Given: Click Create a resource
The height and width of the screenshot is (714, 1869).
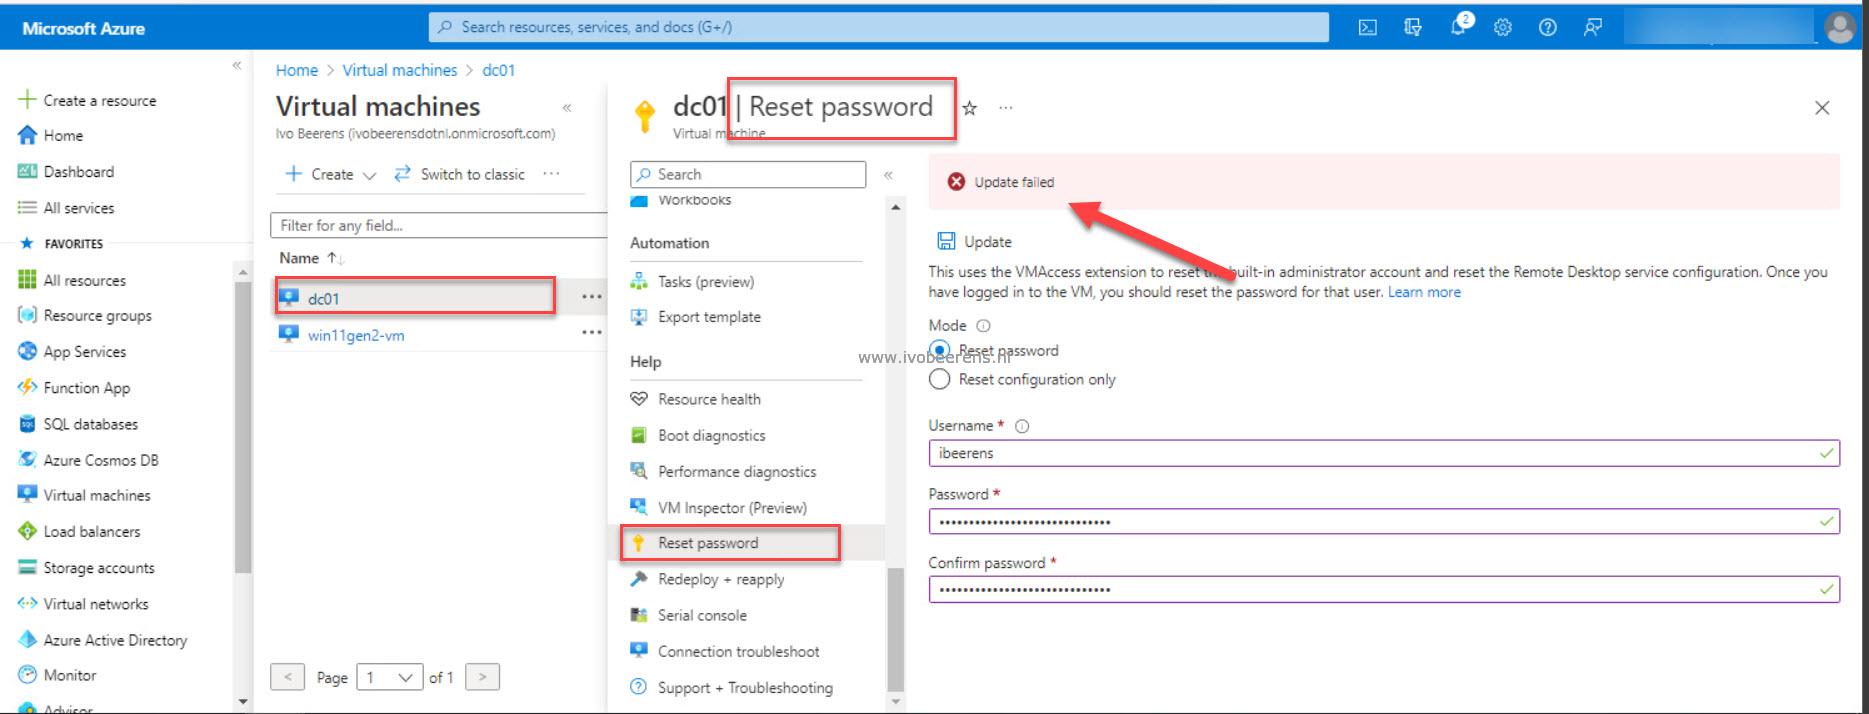Looking at the screenshot, I should pyautogui.click(x=88, y=100).
